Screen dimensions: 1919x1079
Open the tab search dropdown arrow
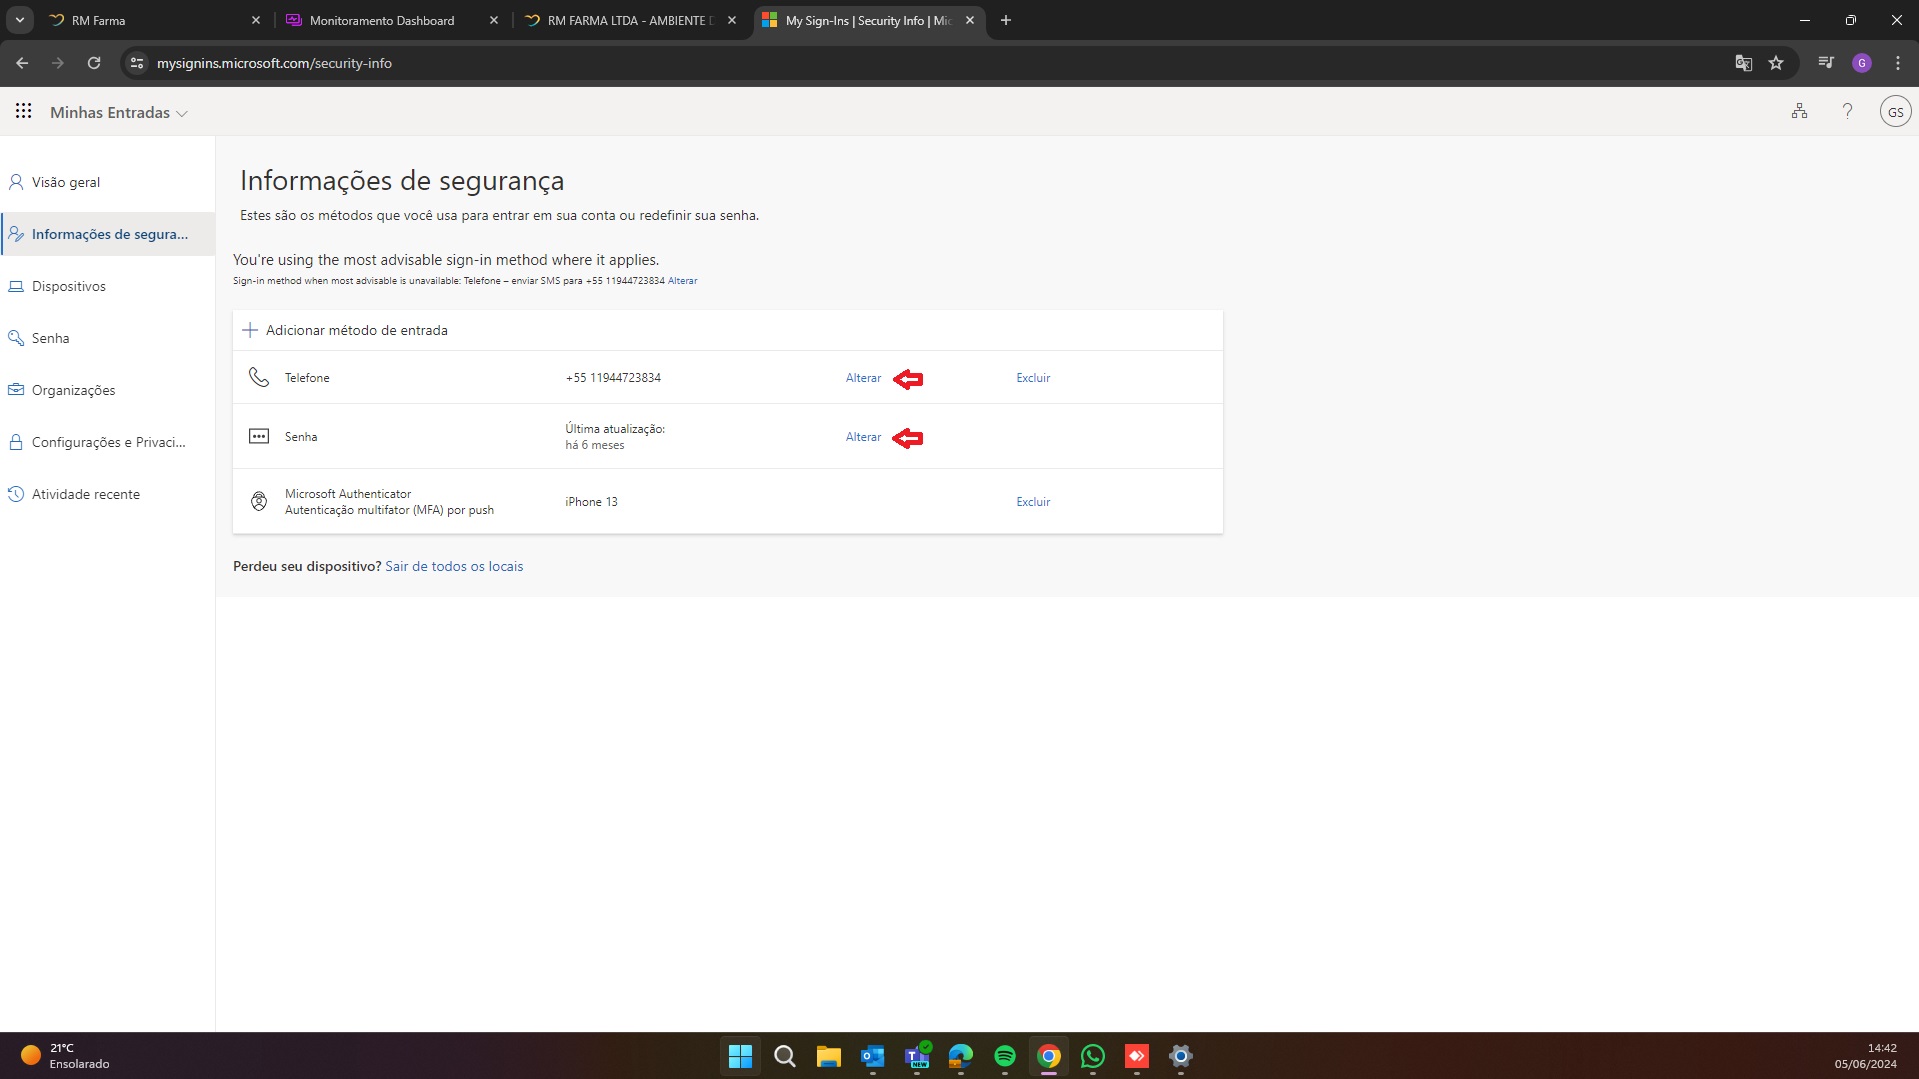click(19, 20)
